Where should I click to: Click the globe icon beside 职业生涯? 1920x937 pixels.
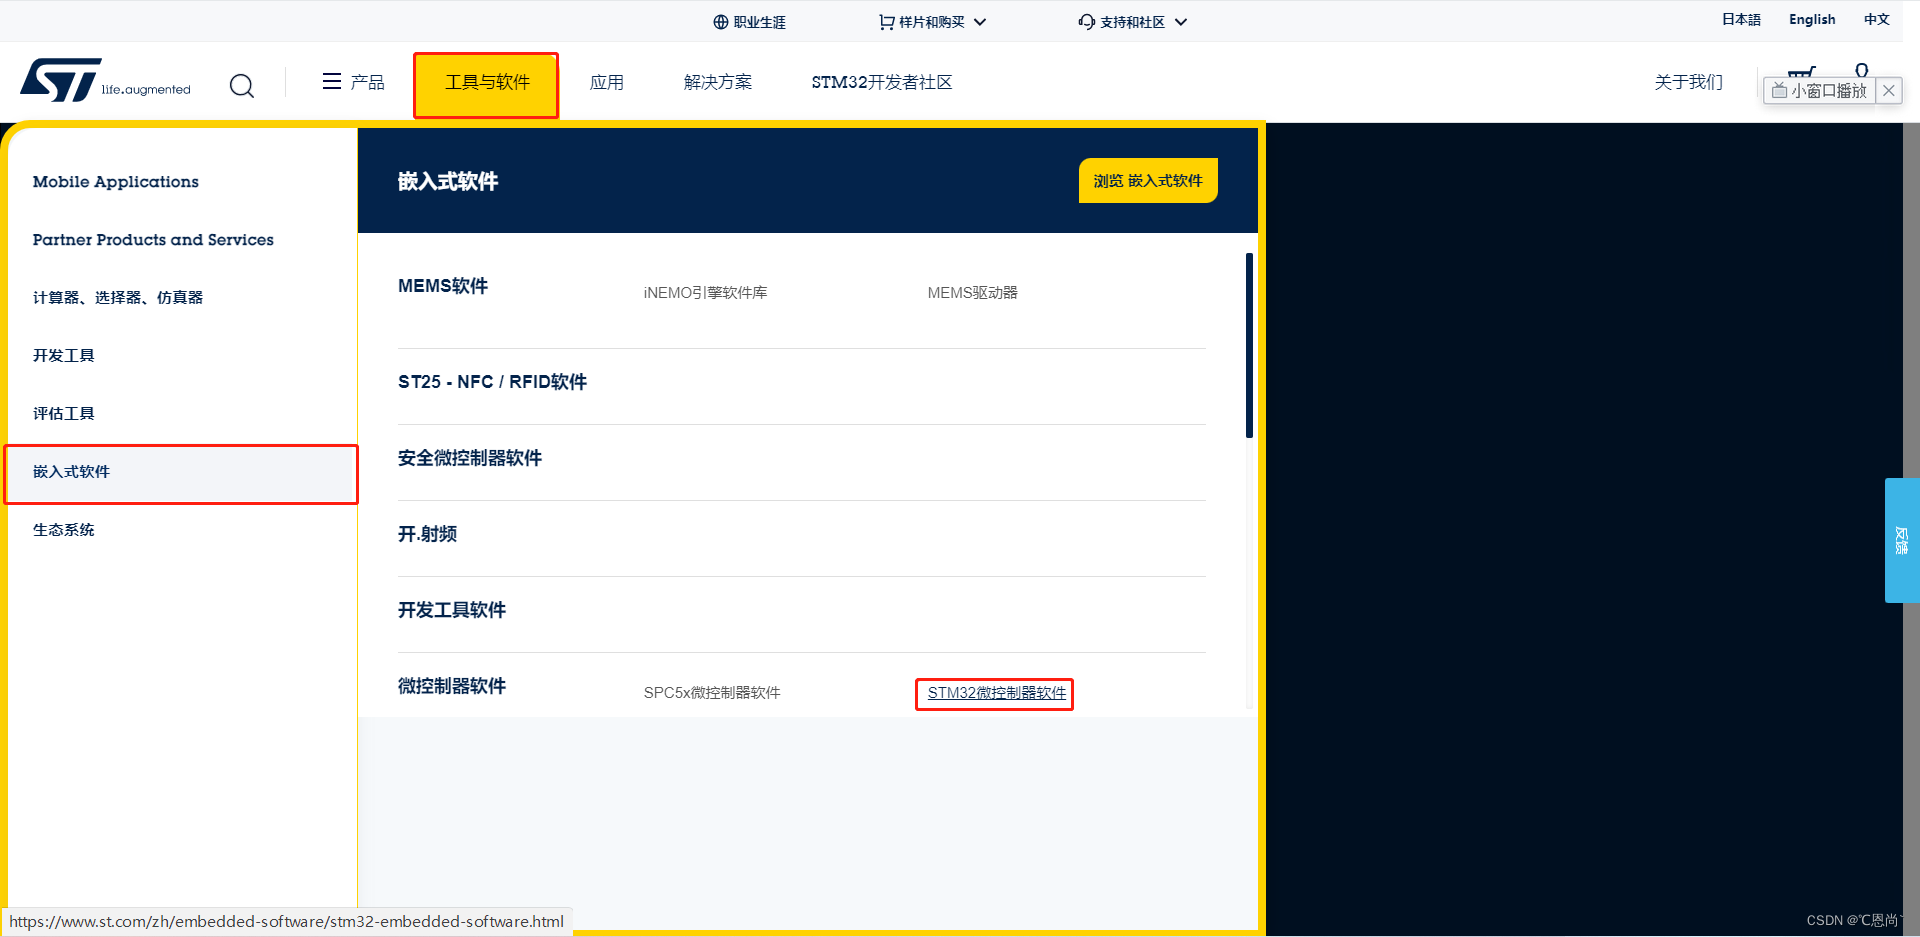point(720,22)
